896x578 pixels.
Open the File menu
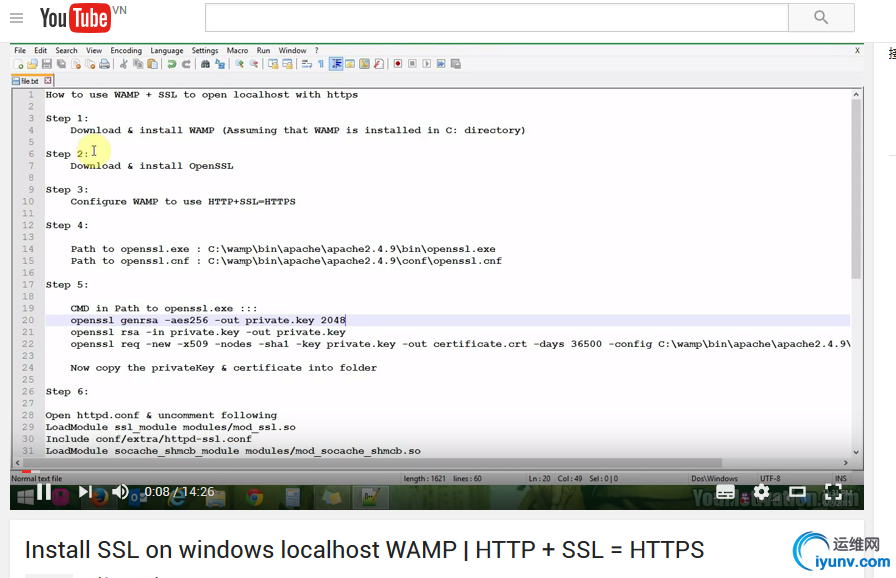[x=20, y=50]
